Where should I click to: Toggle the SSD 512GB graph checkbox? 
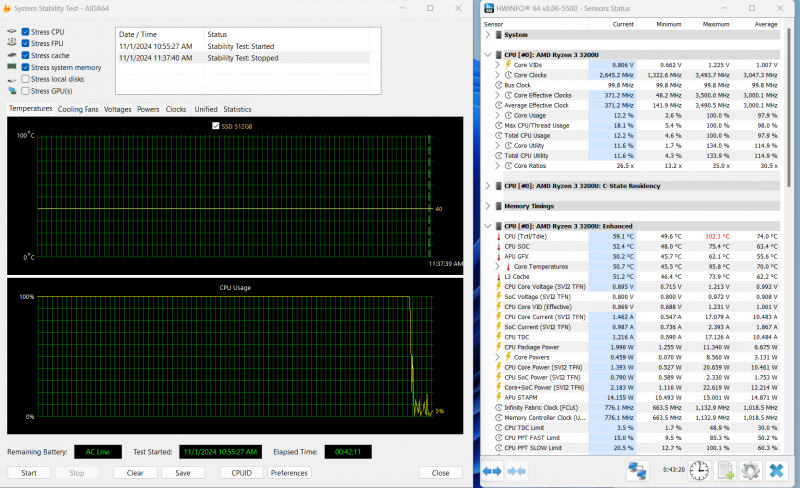pos(215,126)
